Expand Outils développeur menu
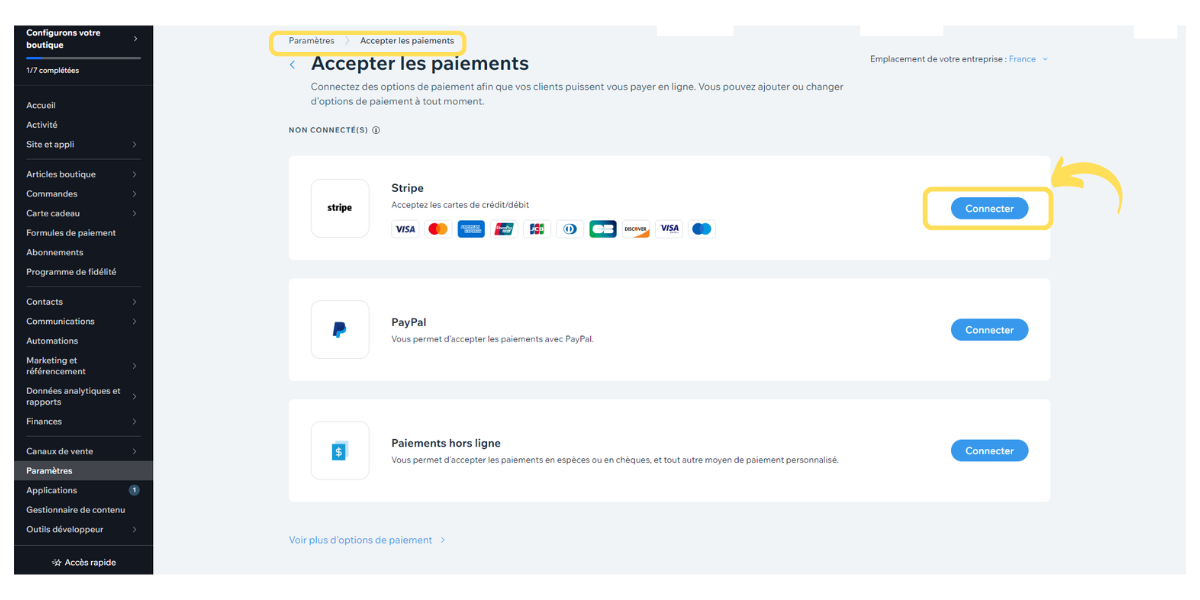Viewport: 1200px width, 600px height. (x=83, y=530)
